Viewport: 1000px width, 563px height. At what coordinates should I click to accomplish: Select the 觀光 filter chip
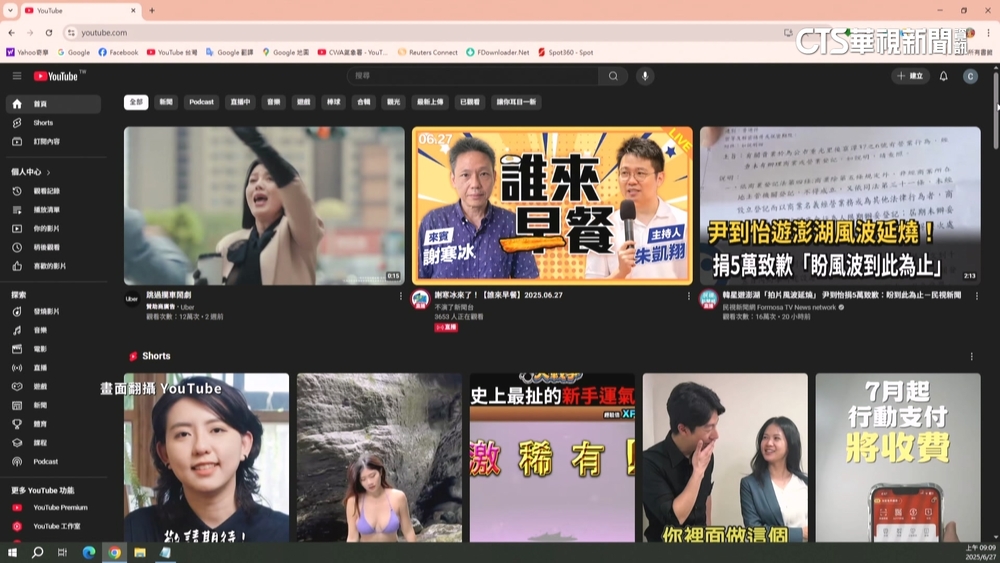click(x=393, y=102)
